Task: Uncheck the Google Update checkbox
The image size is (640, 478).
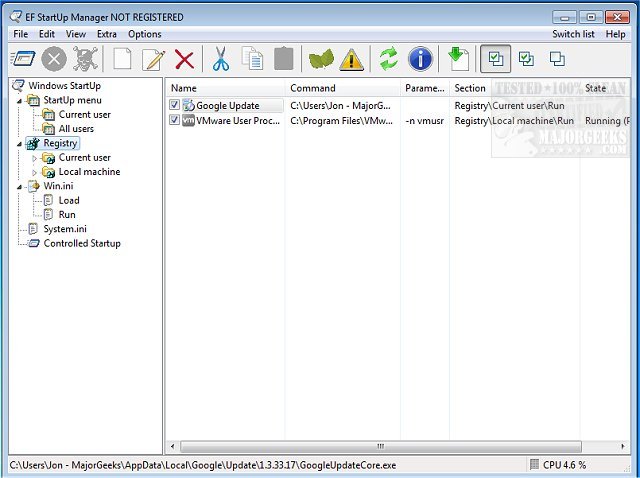Action: click(175, 105)
